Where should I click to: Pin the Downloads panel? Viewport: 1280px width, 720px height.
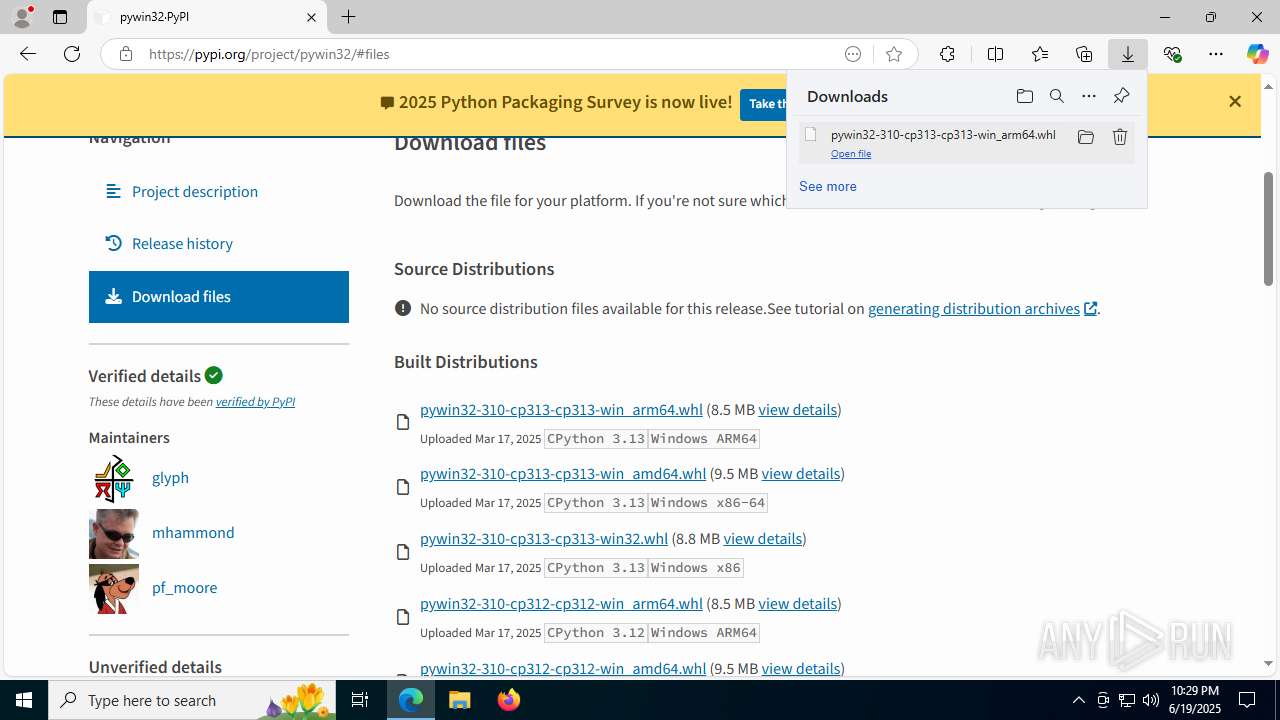coord(1121,96)
